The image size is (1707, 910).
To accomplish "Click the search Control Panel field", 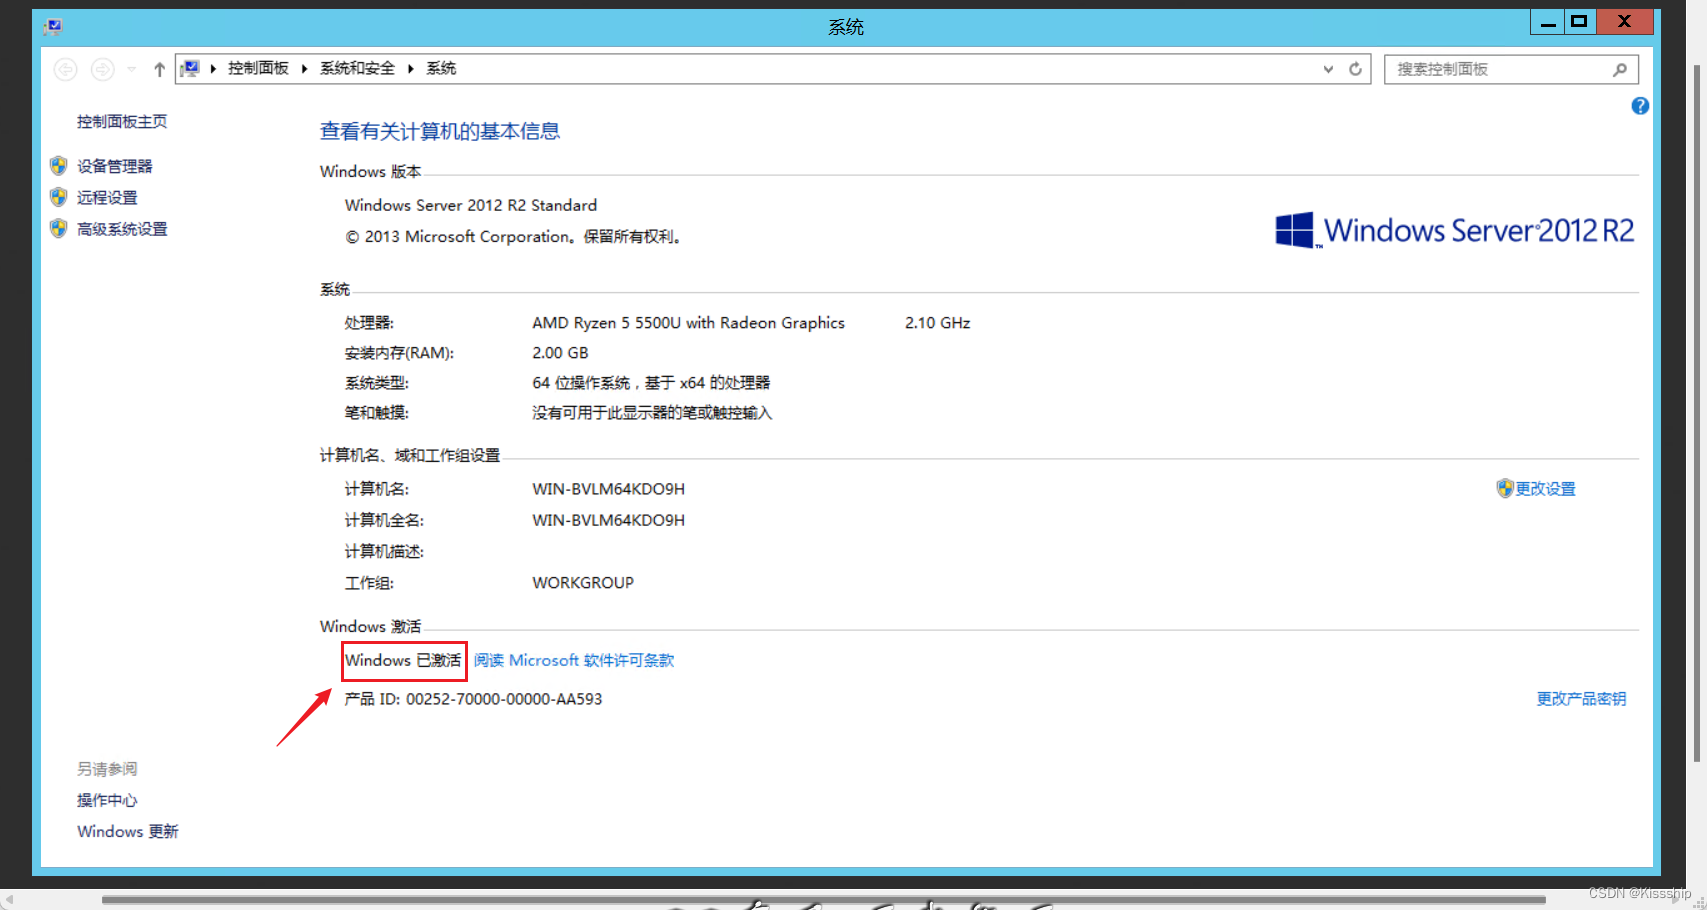I will tap(1511, 69).
